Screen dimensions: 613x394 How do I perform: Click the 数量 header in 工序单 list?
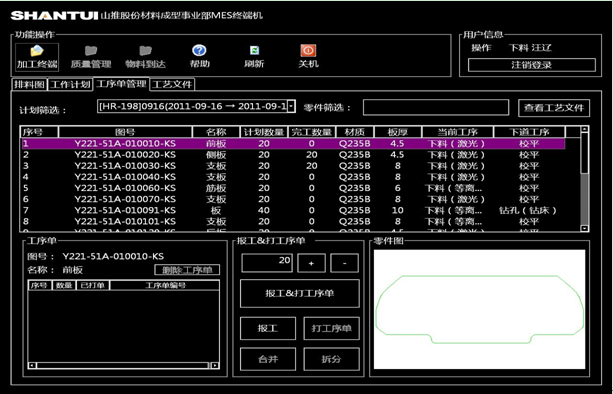pyautogui.click(x=64, y=285)
